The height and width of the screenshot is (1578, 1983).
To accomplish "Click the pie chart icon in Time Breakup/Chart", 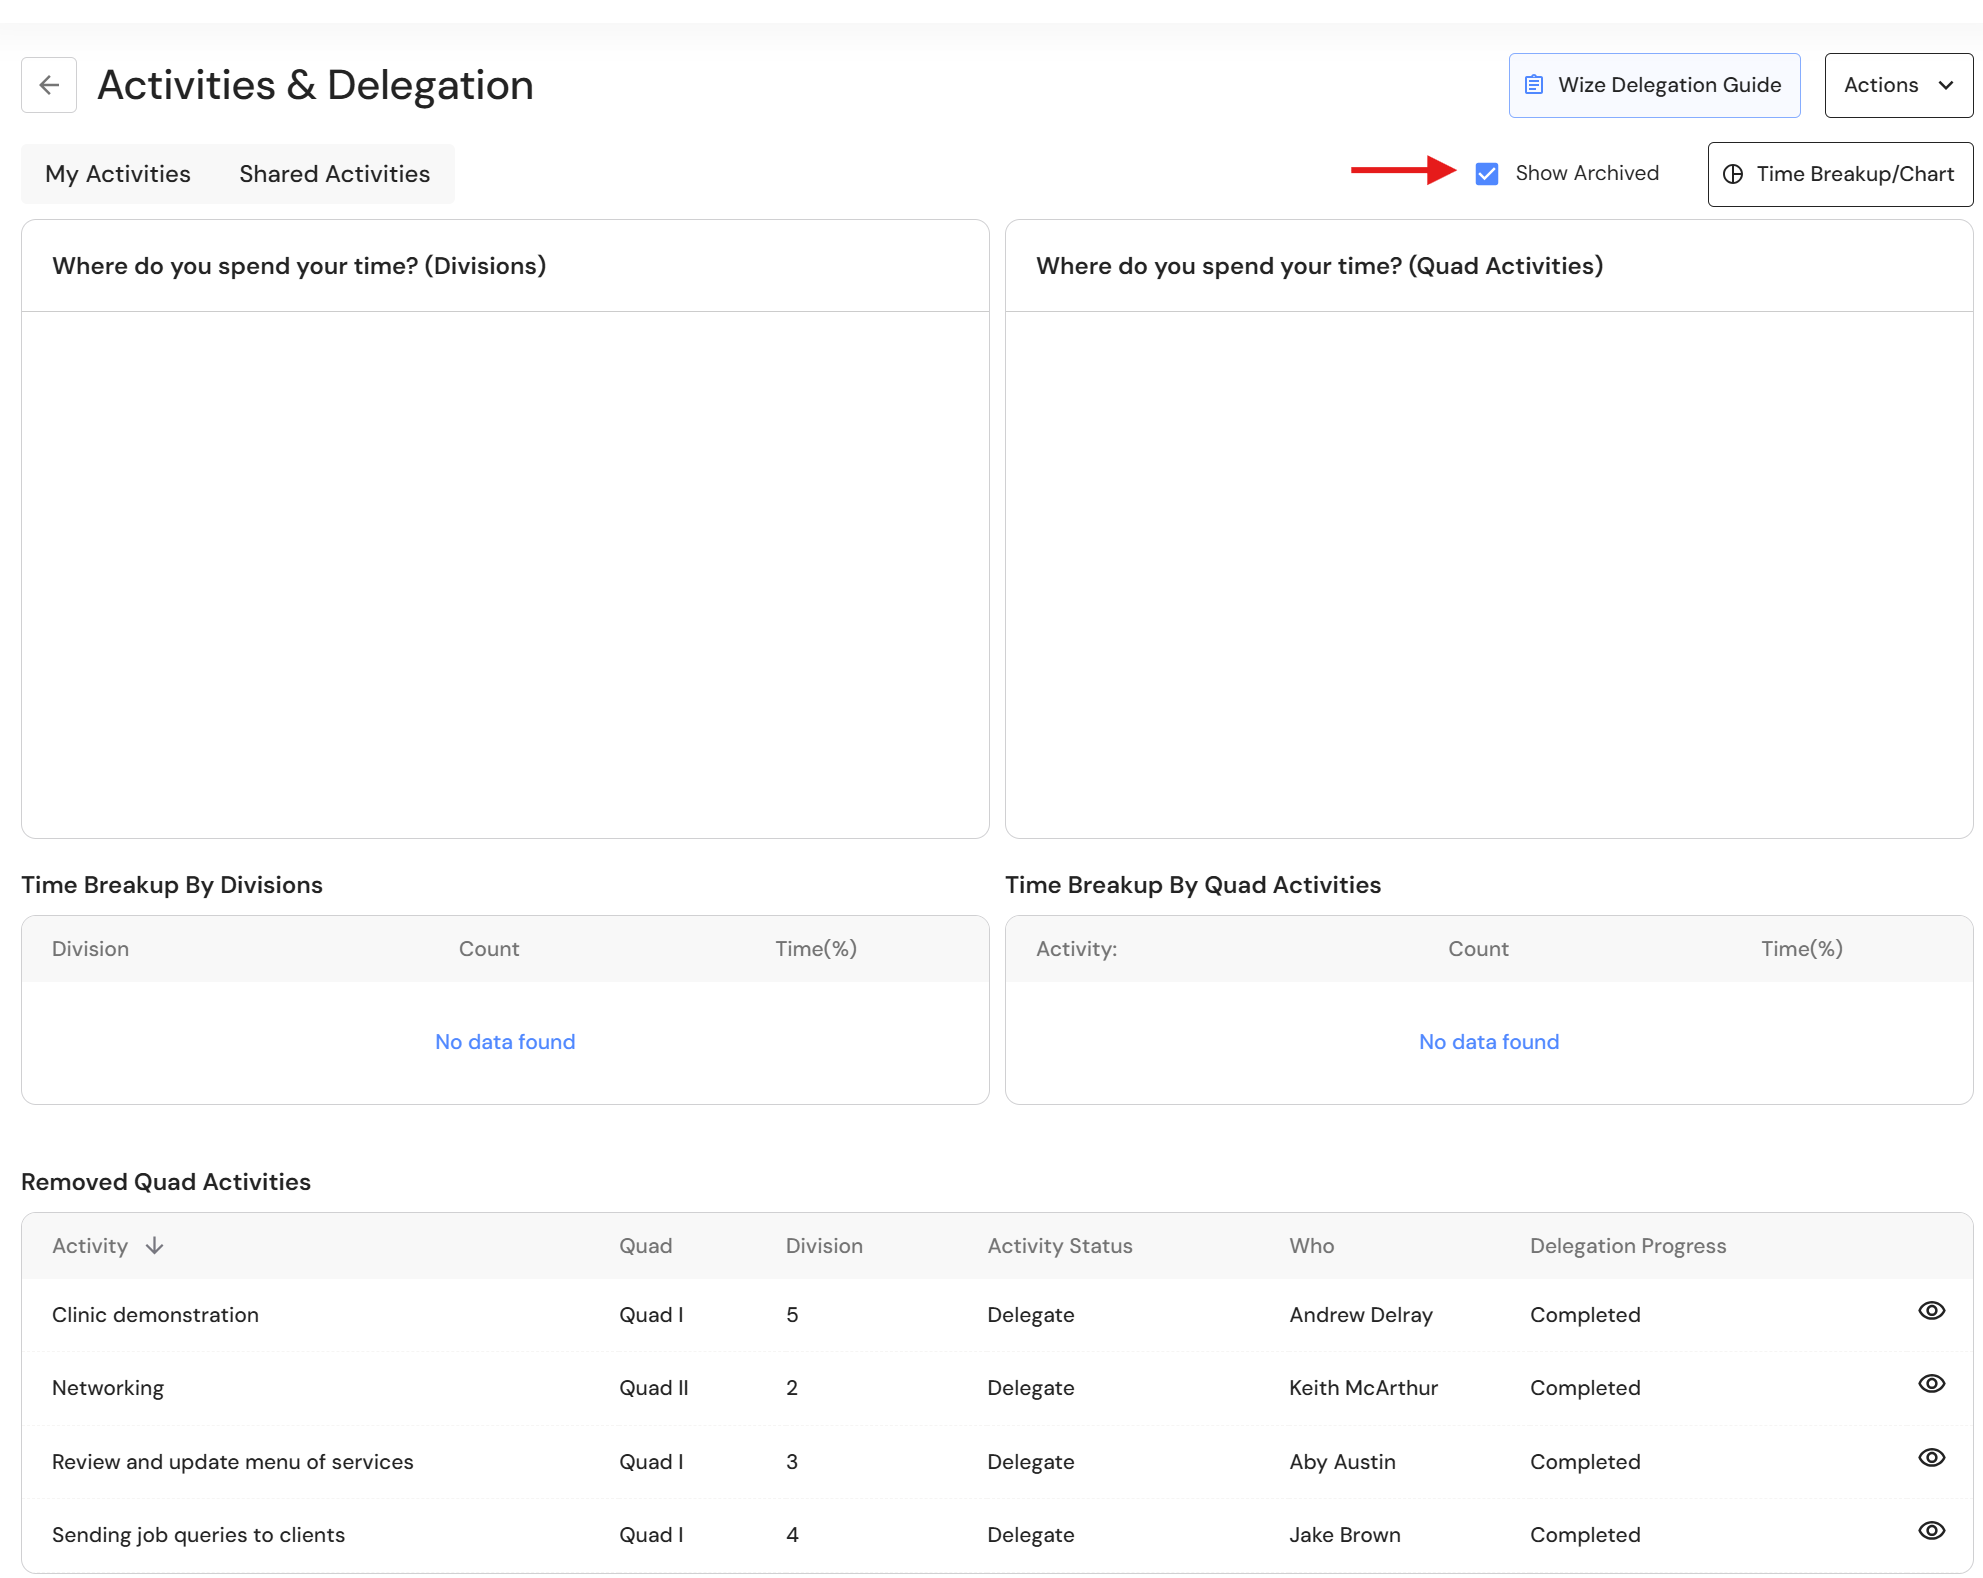I will [1733, 174].
